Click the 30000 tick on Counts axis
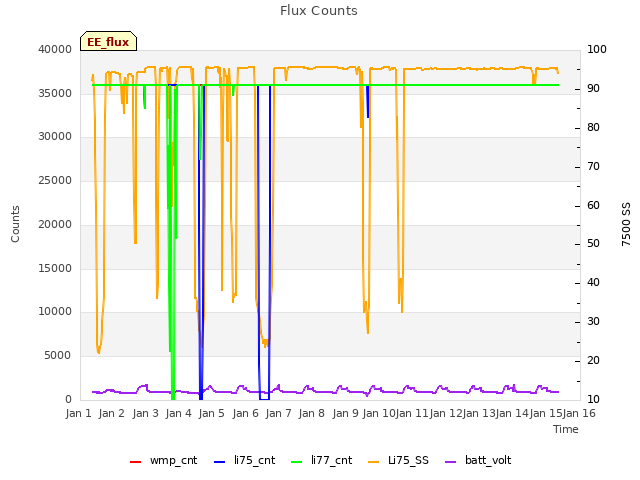Screen dimensions: 640x480 click(x=55, y=137)
